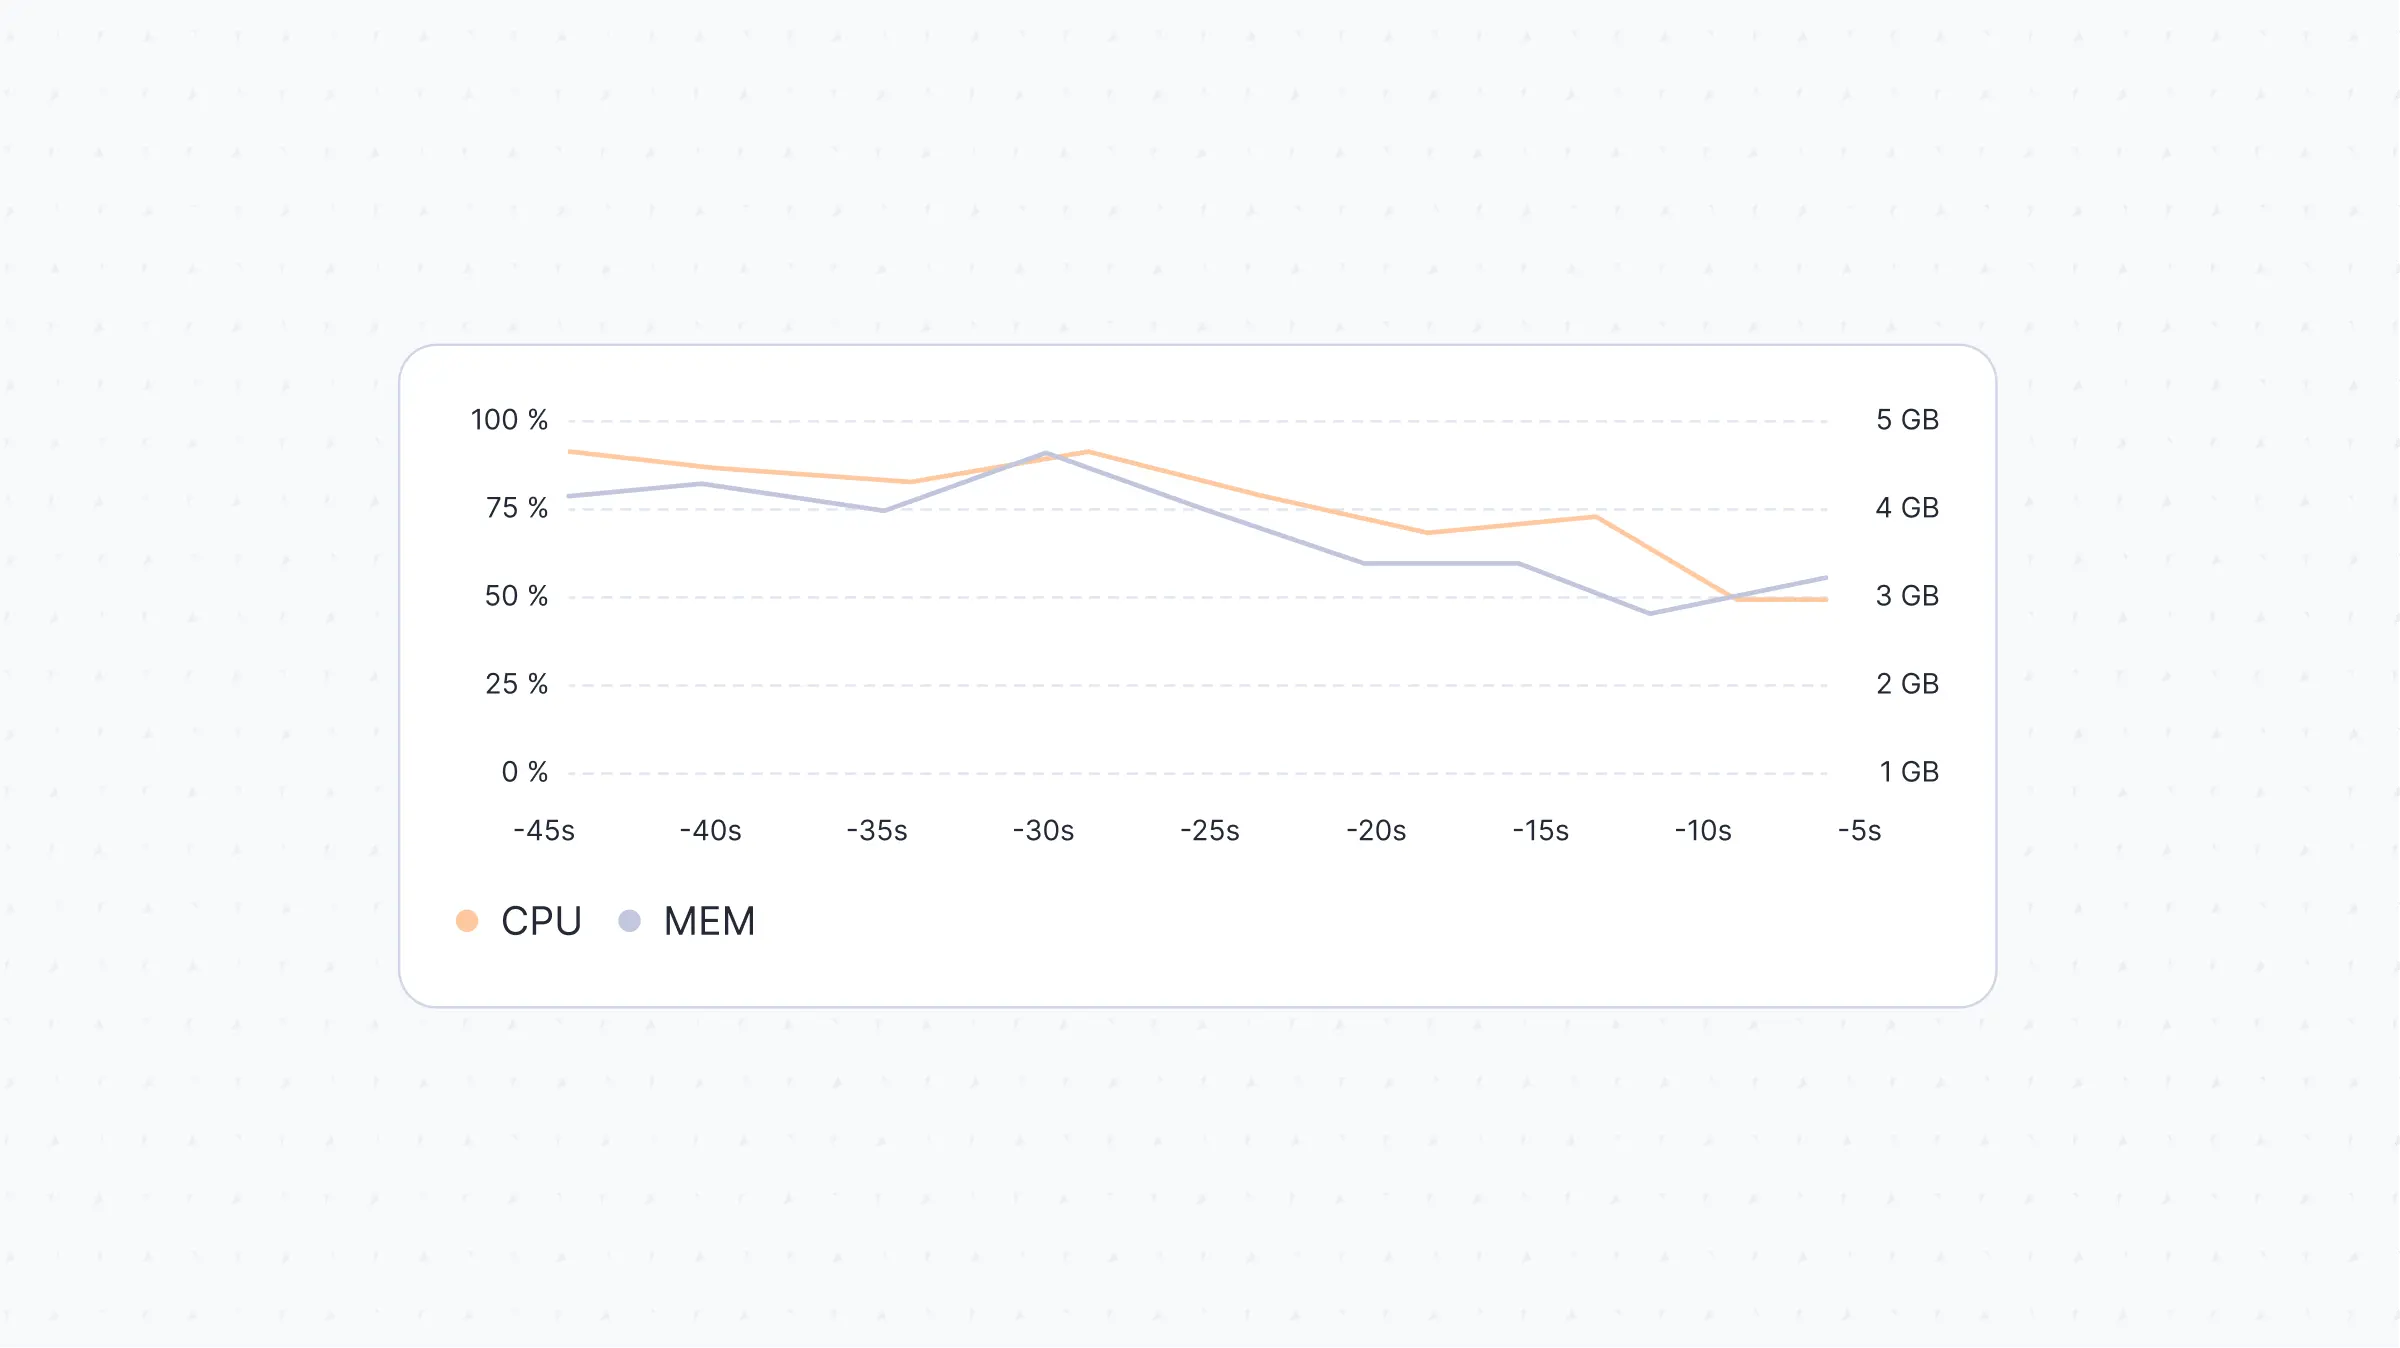Viewport: 2400px width, 1348px height.
Task: Click the 0 % axis label
Action: pos(524,772)
